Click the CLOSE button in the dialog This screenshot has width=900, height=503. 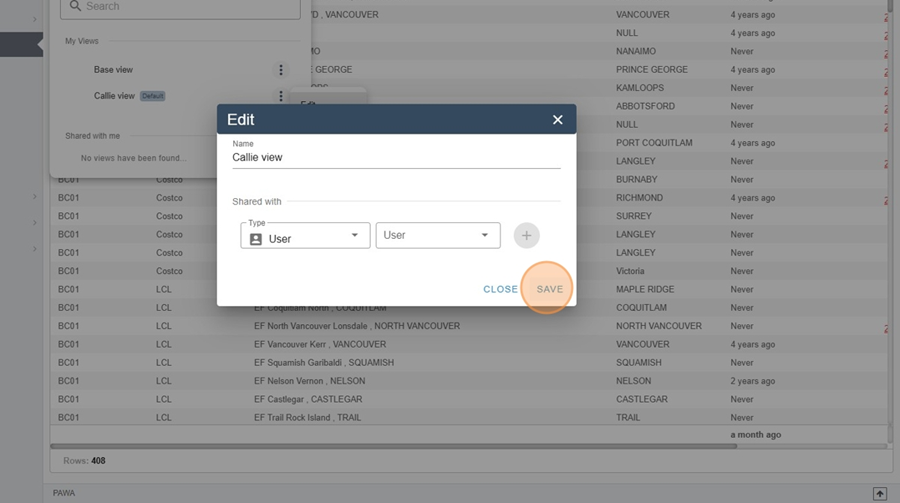pyautogui.click(x=500, y=289)
